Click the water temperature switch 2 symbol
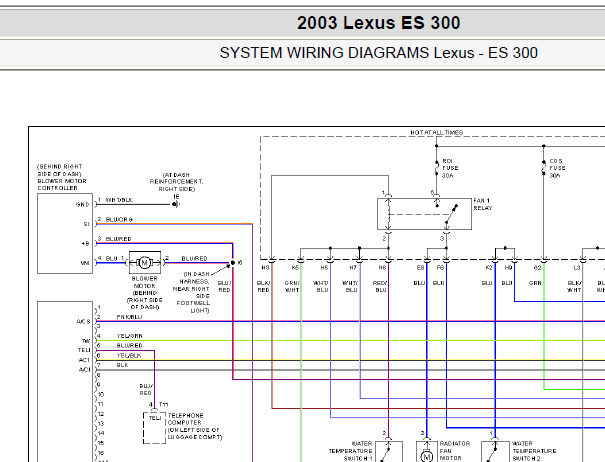The image size is (605, 462). point(495,452)
